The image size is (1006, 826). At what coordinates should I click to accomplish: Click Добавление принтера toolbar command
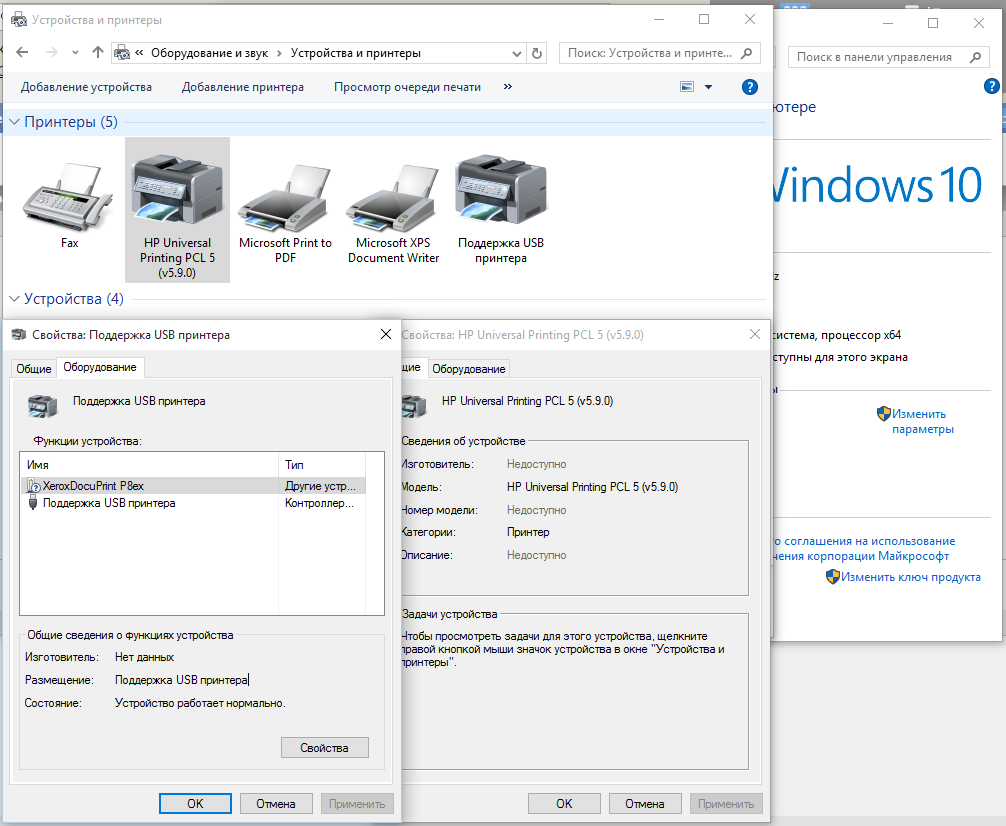pyautogui.click(x=242, y=87)
